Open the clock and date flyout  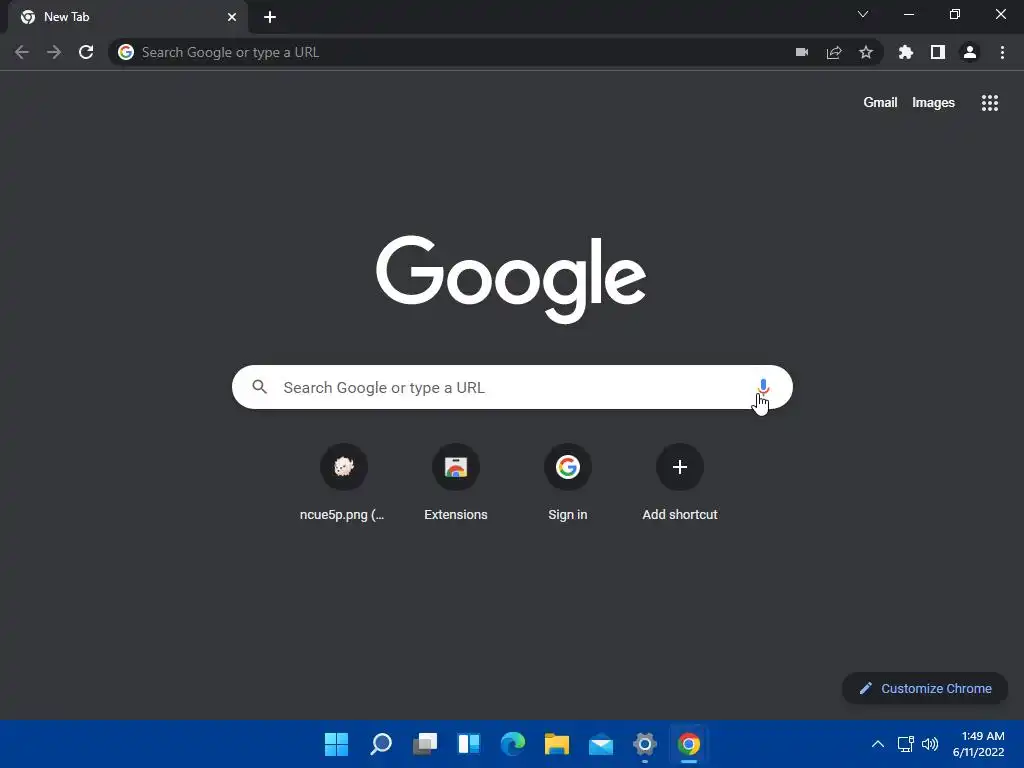[x=978, y=744]
